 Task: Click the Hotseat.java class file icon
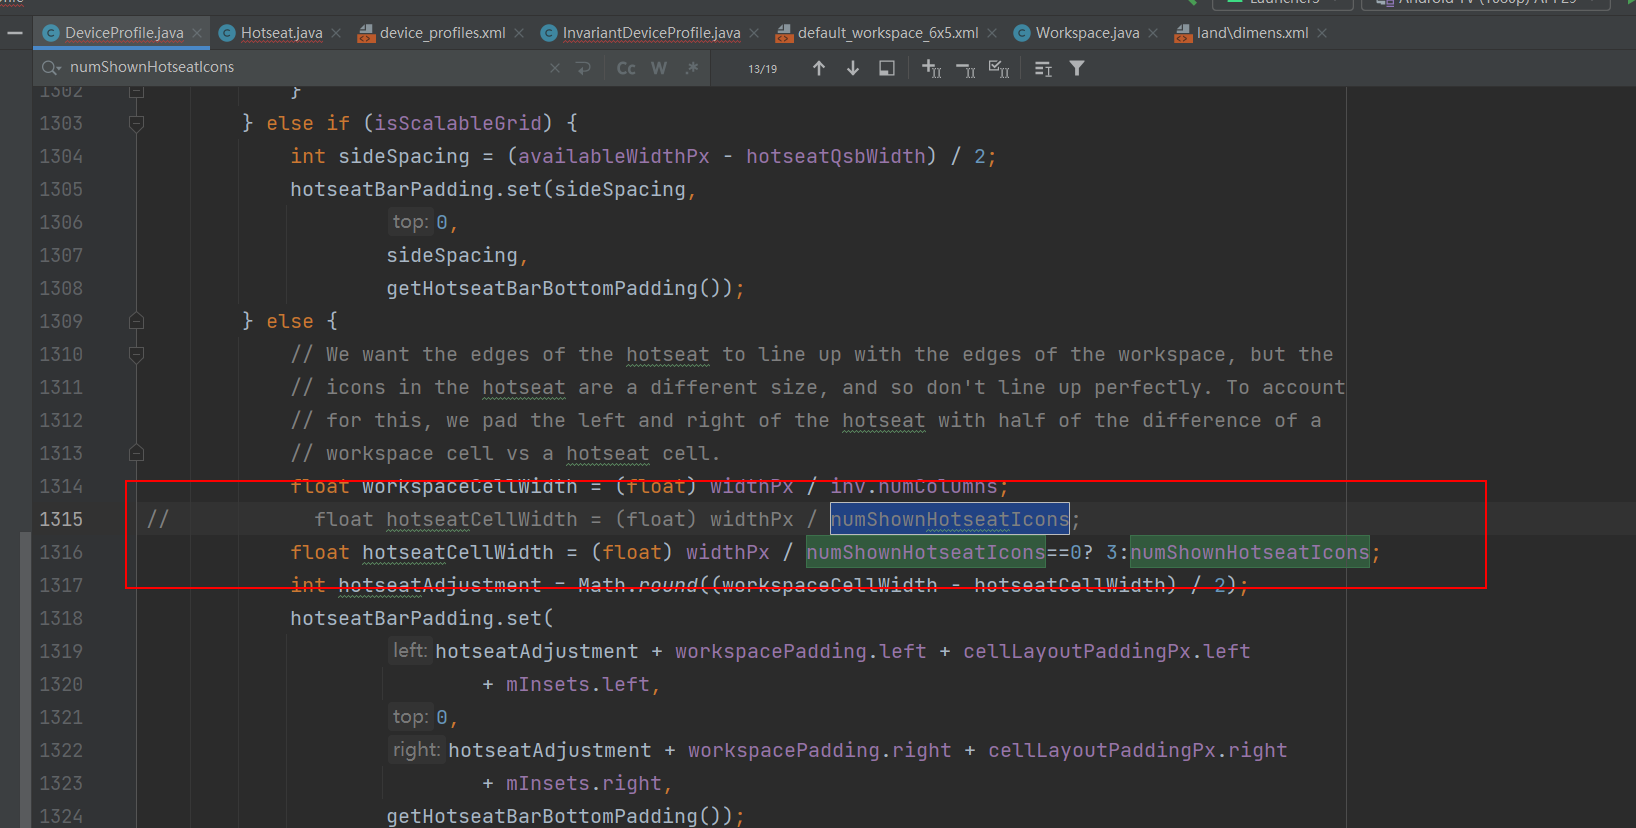(227, 33)
